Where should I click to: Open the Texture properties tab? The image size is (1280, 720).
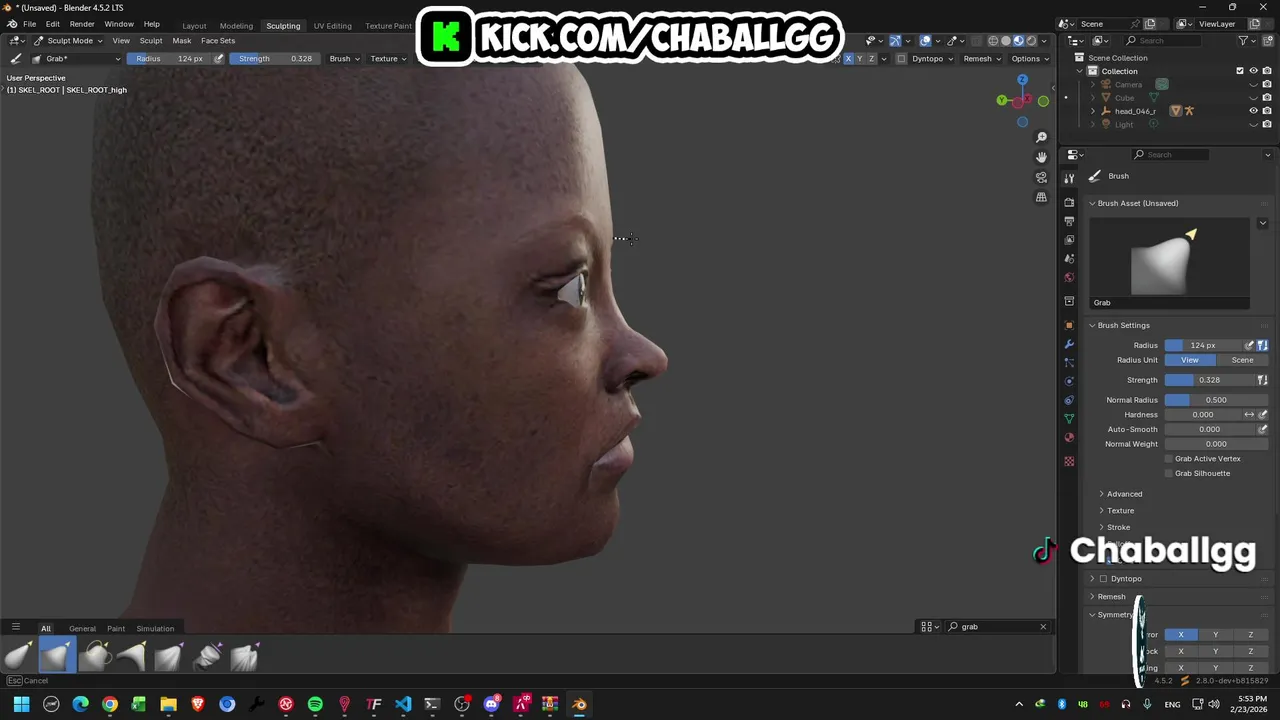[x=1069, y=461]
